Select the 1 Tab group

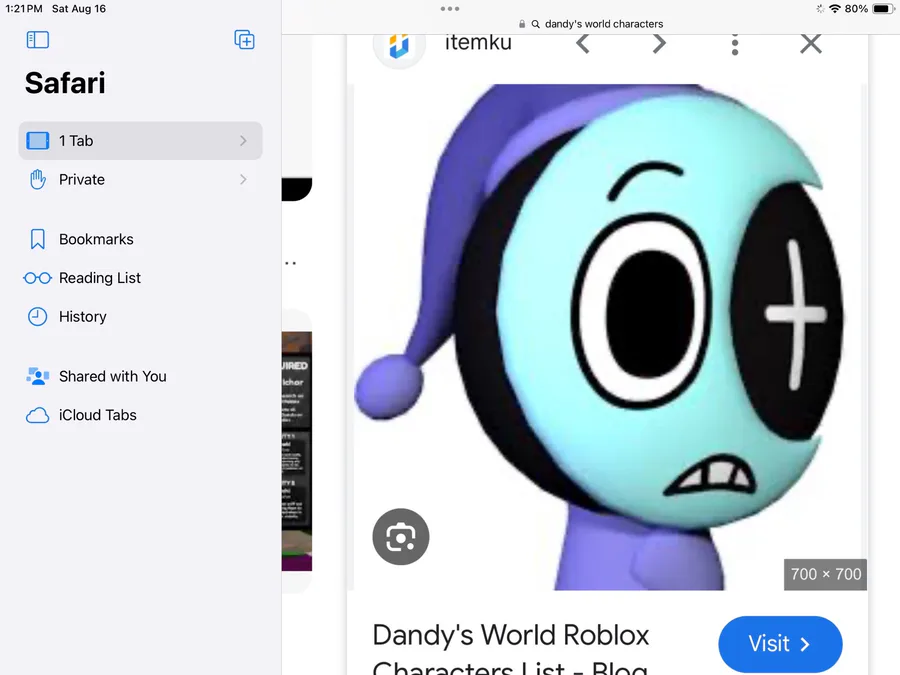141,141
